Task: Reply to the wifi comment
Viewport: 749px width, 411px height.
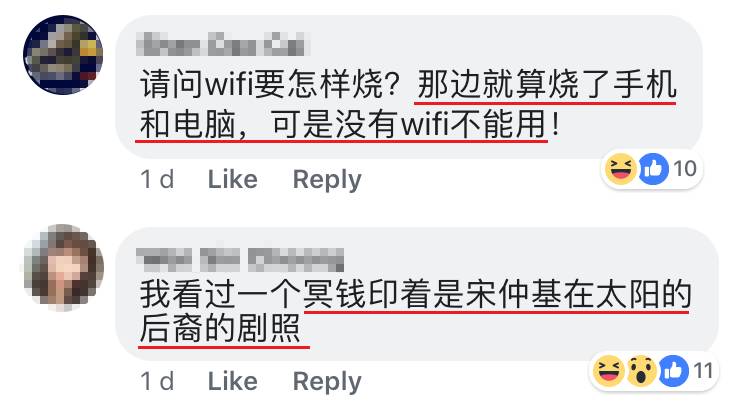Action: pos(327,180)
